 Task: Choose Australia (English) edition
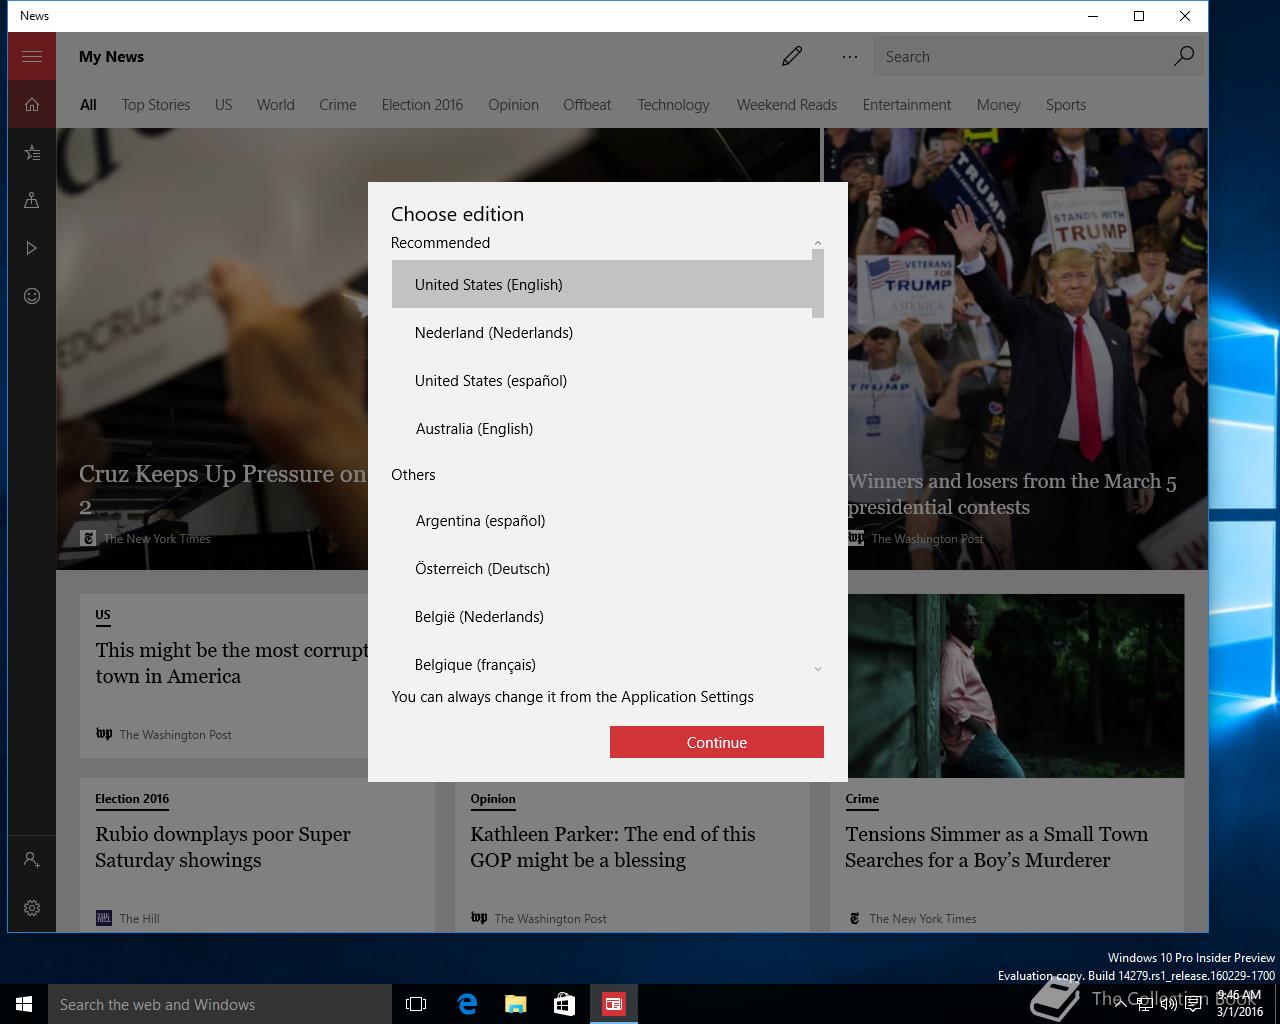602,428
